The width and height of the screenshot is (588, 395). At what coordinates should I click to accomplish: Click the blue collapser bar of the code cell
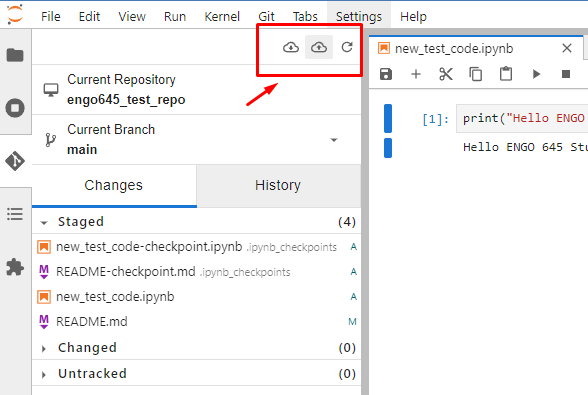(x=388, y=119)
